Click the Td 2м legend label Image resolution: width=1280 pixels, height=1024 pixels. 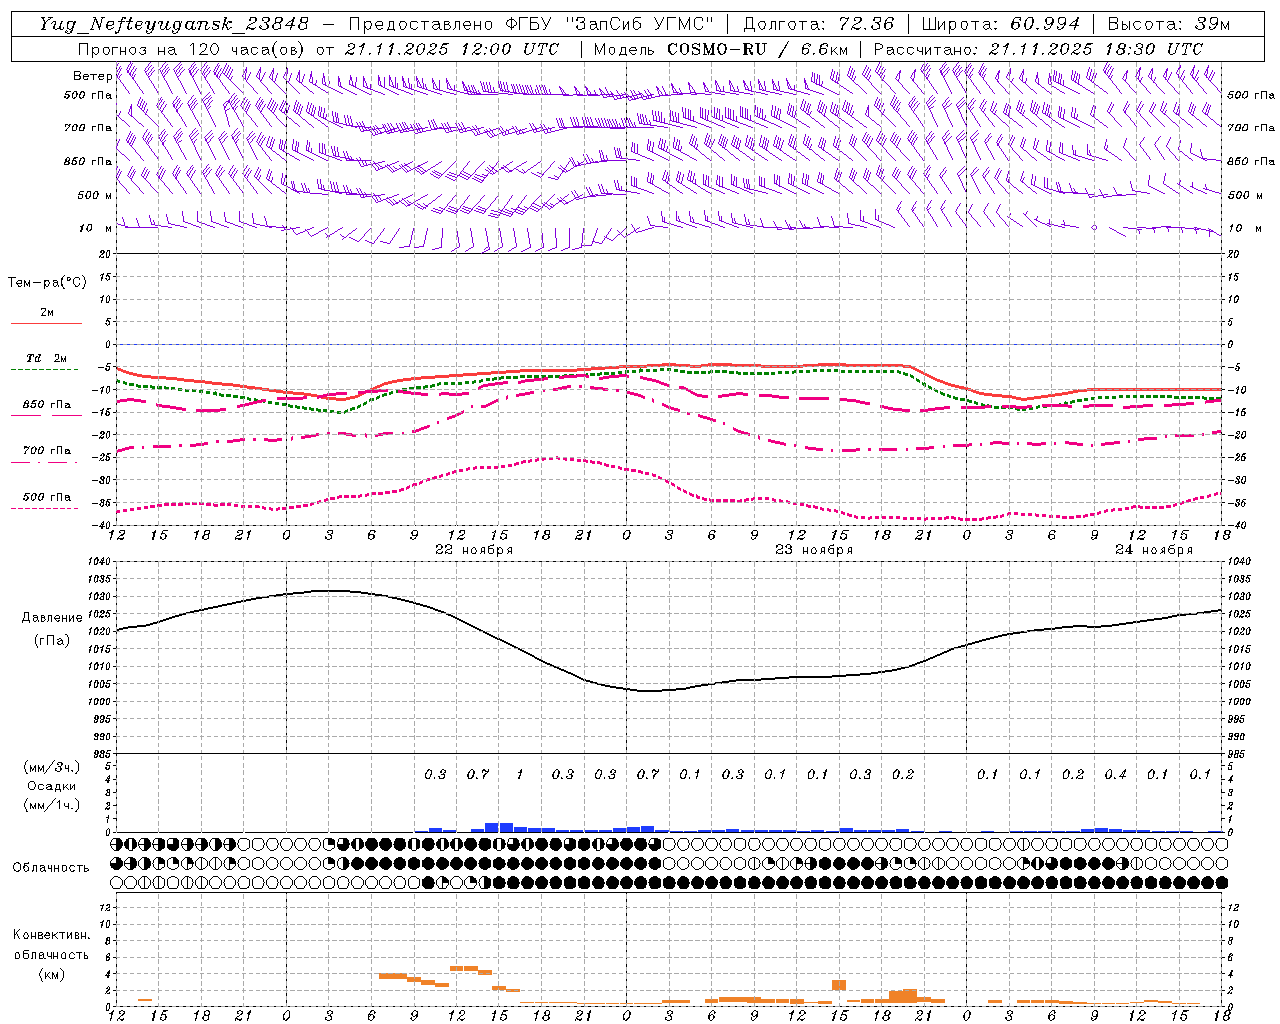[46, 358]
